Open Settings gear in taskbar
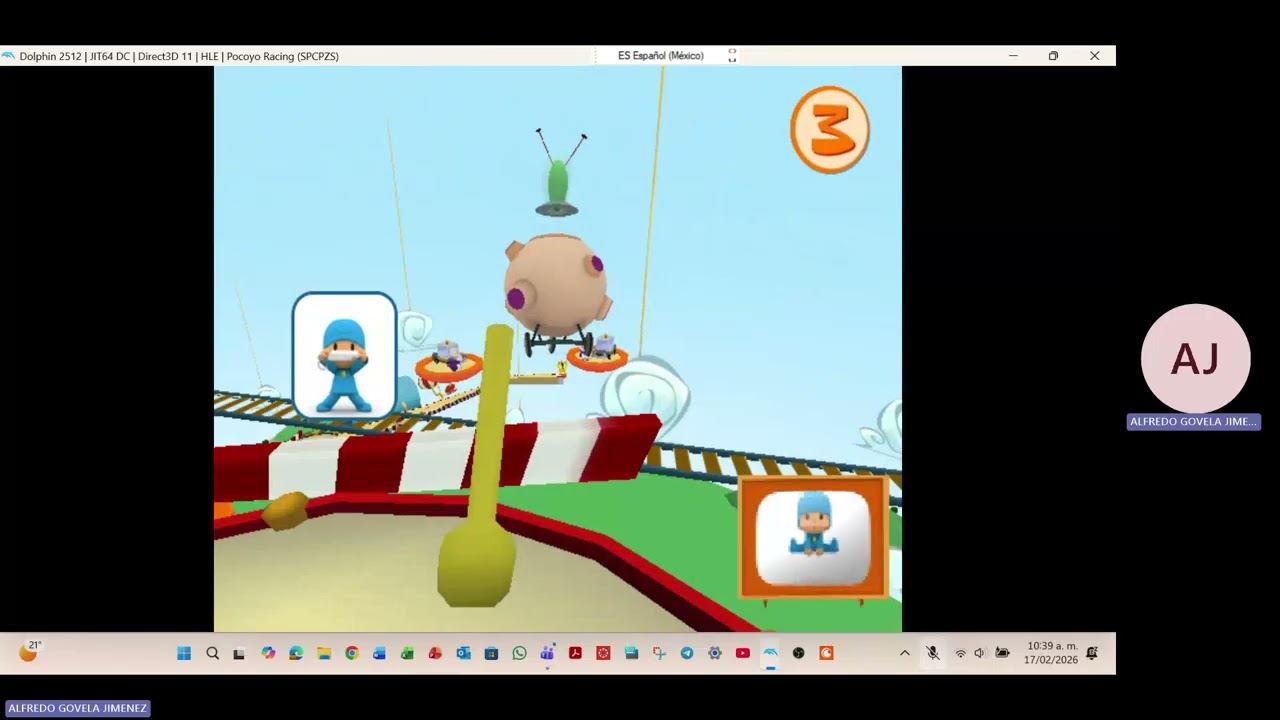1280x720 pixels. tap(715, 653)
